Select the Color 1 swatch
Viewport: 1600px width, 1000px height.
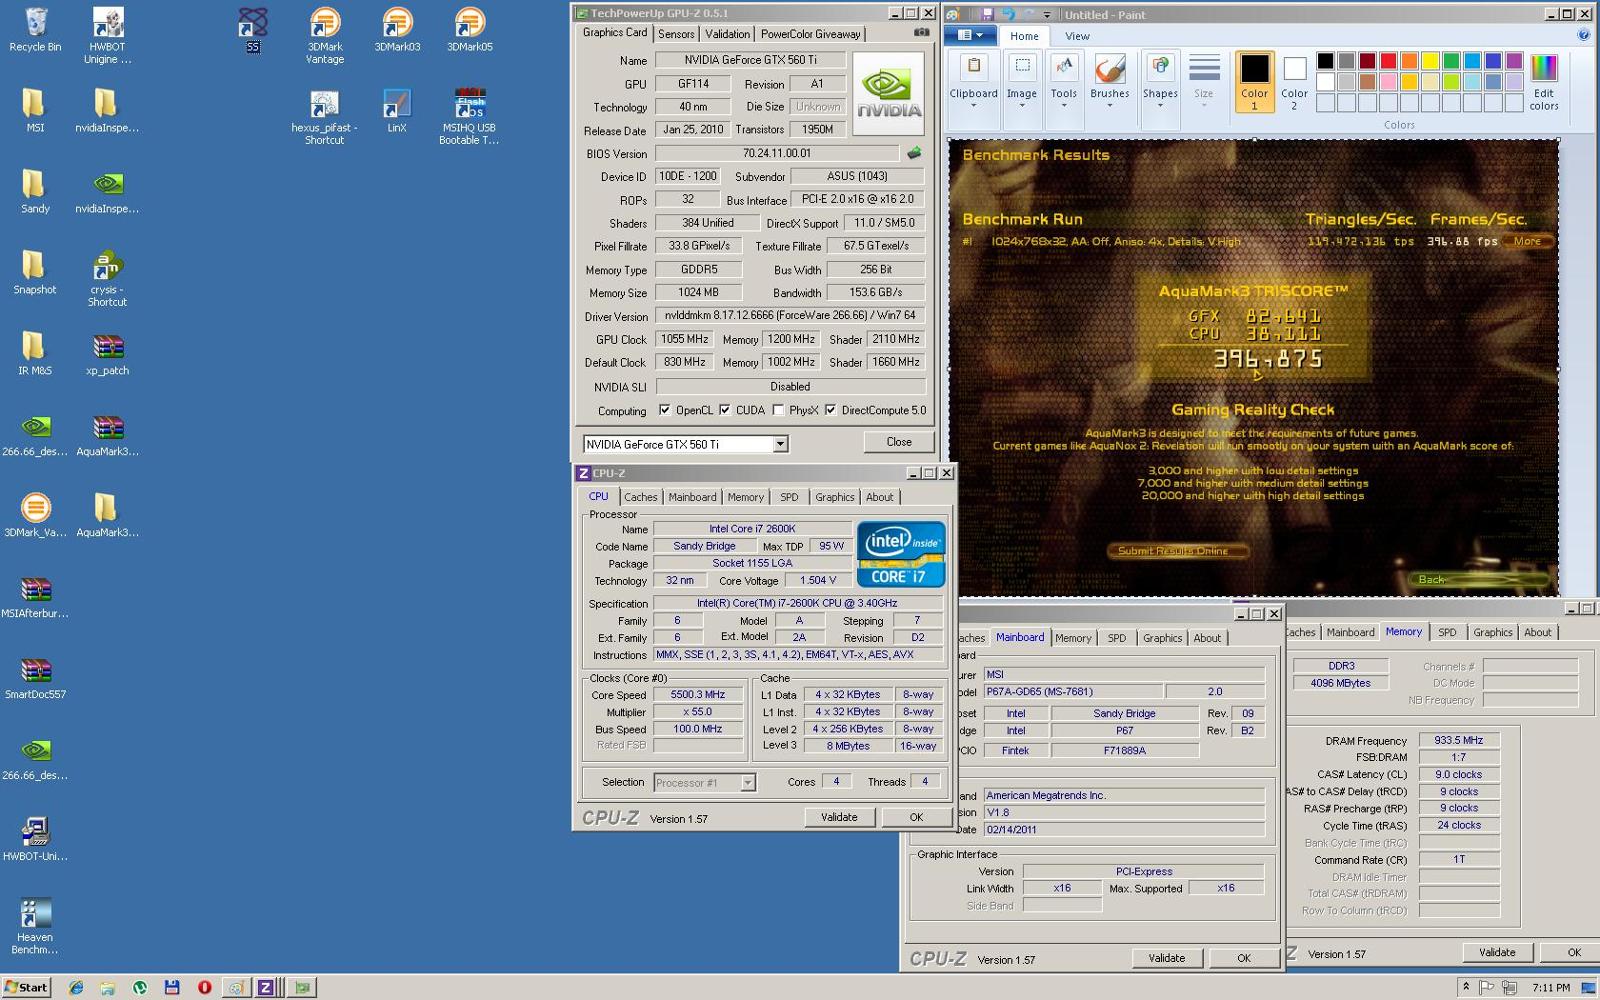tap(1254, 81)
